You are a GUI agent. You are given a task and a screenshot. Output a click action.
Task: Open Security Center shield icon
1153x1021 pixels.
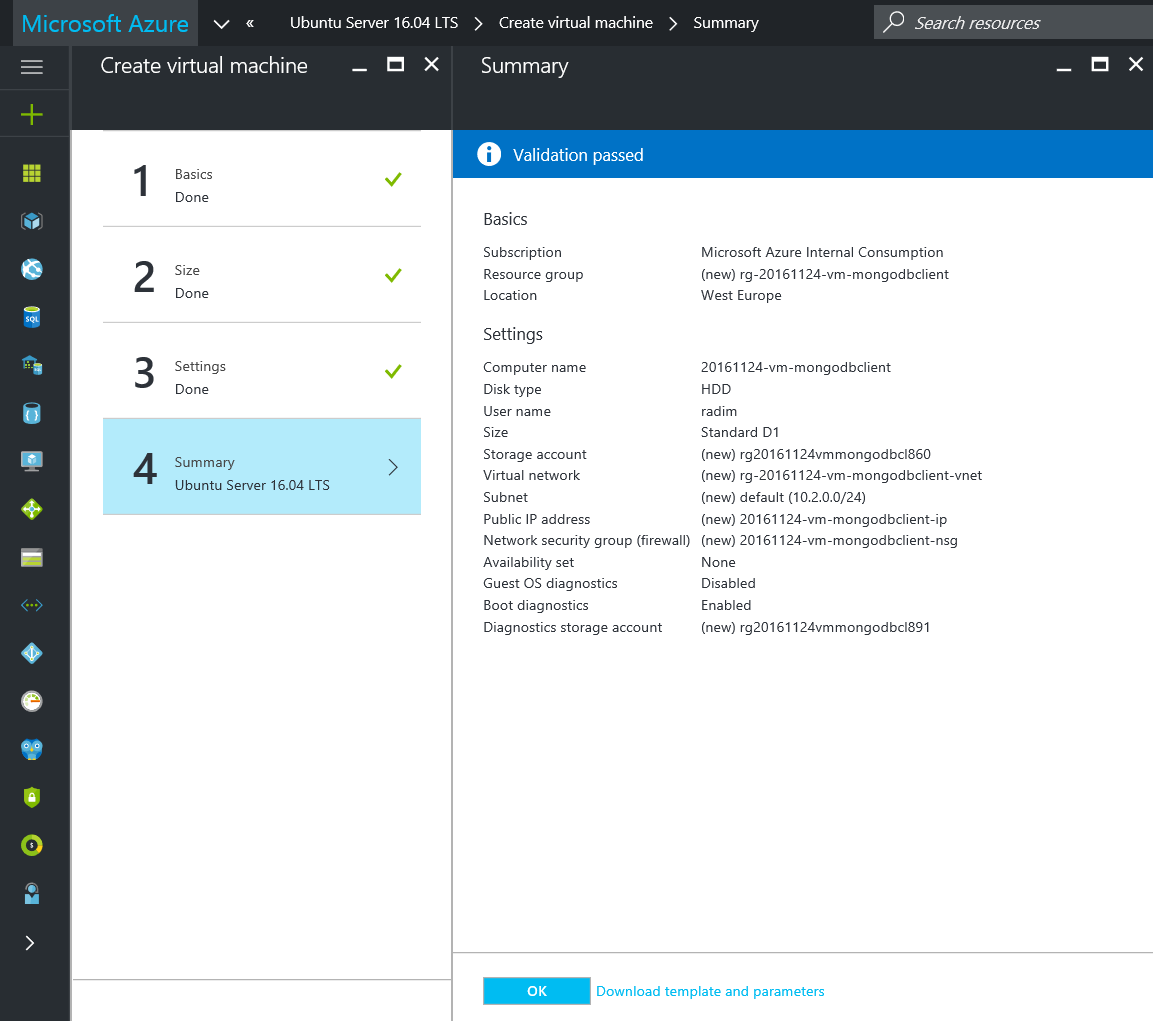[x=32, y=797]
